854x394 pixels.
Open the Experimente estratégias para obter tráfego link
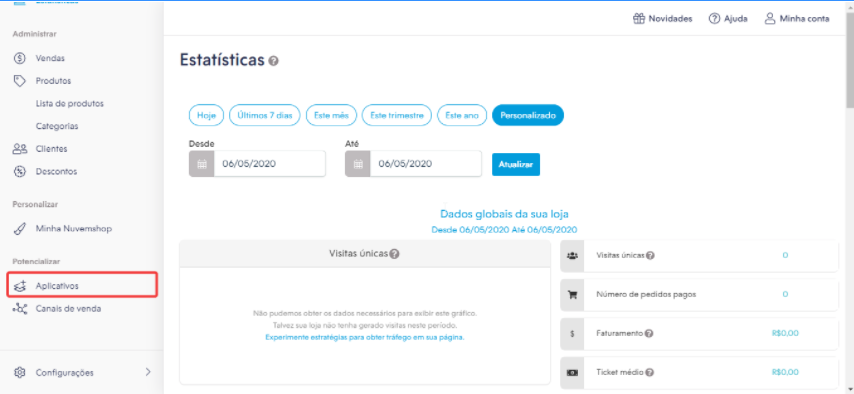pyautogui.click(x=364, y=337)
